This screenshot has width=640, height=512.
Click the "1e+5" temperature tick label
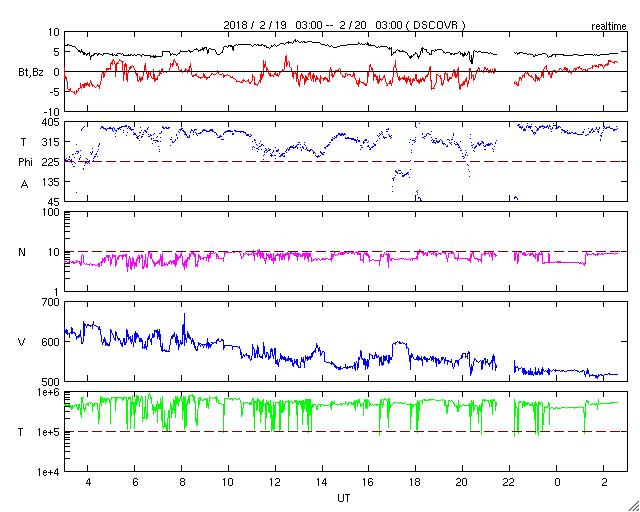point(49,432)
